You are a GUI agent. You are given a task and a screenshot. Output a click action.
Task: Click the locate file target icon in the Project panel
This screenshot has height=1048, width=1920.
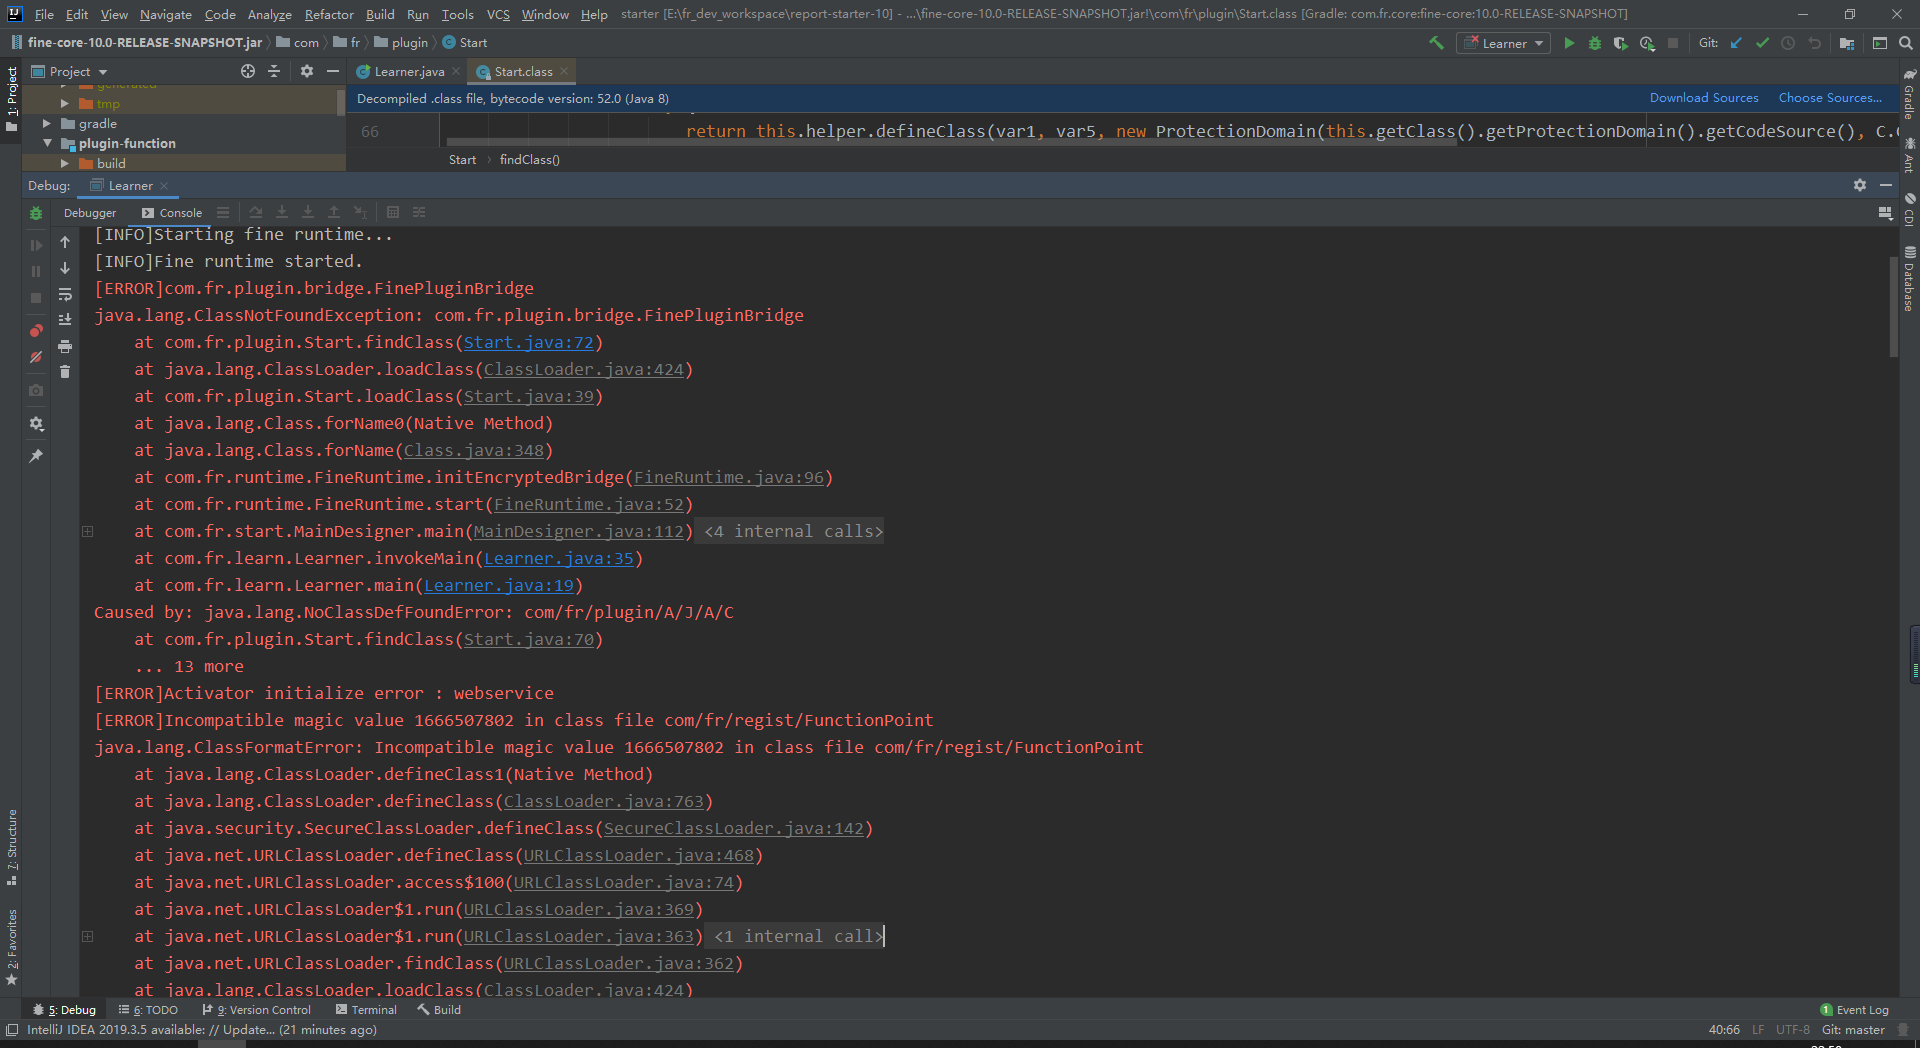click(x=248, y=71)
